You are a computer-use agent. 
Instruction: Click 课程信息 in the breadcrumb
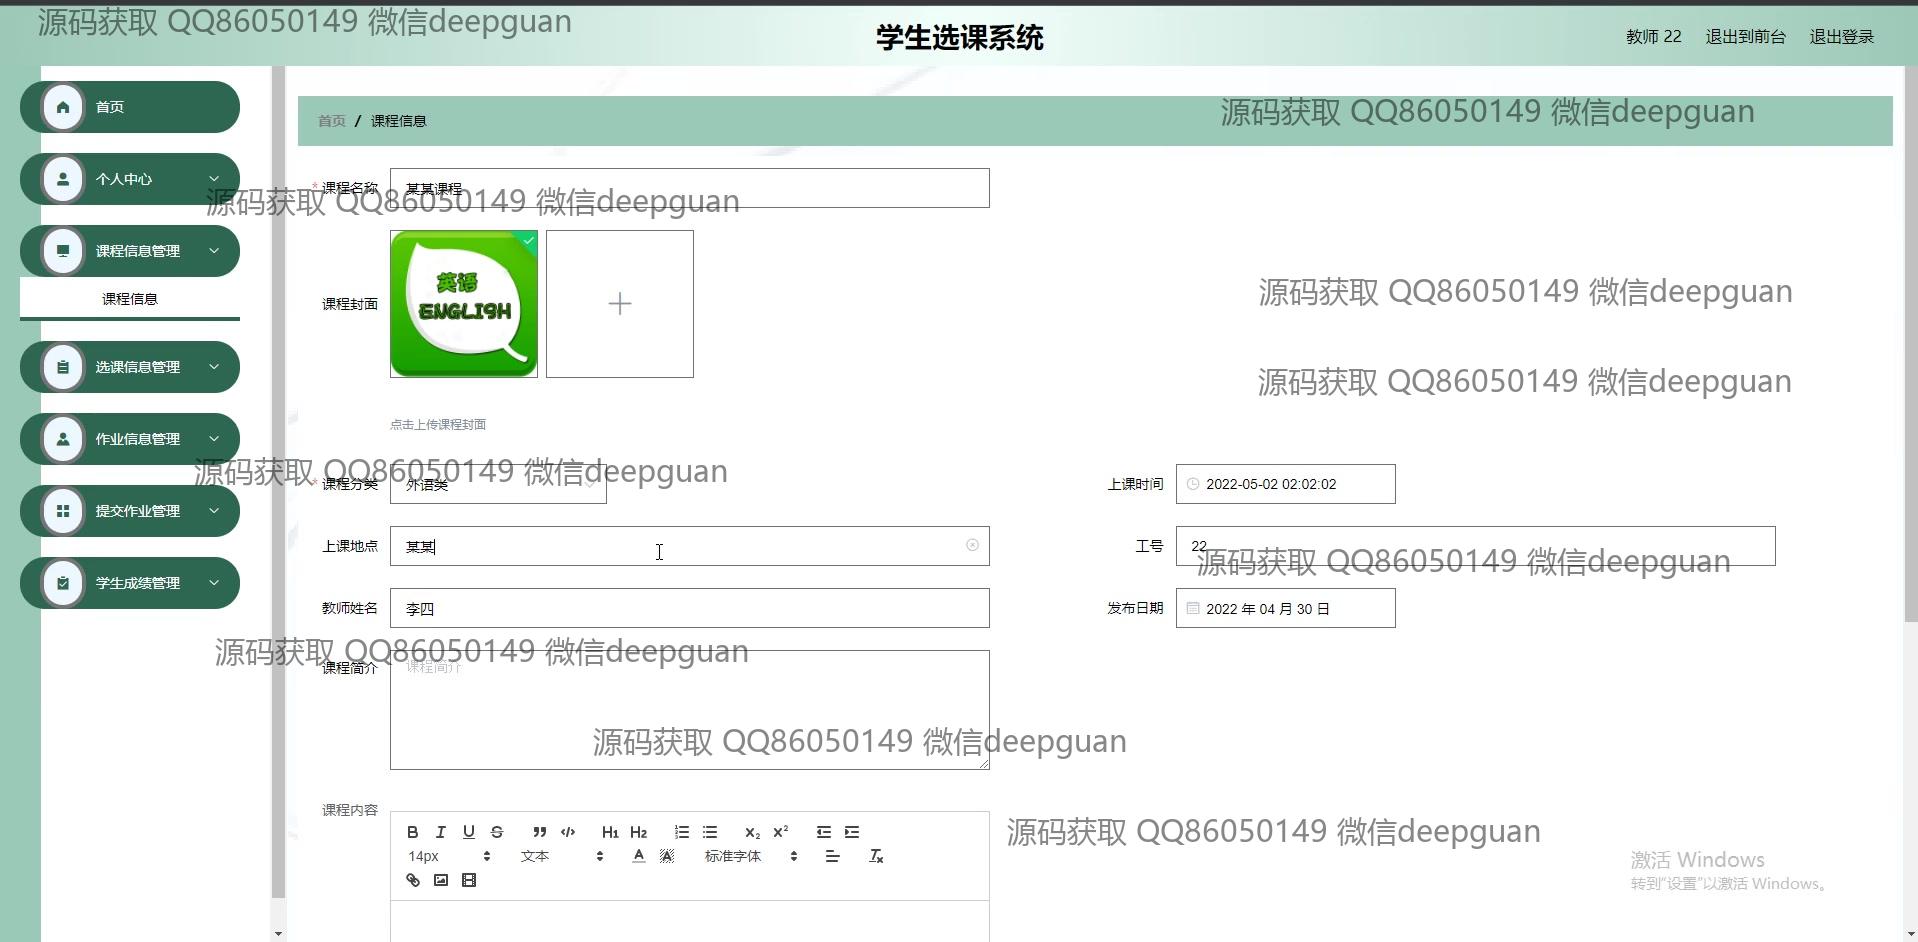pyautogui.click(x=398, y=121)
